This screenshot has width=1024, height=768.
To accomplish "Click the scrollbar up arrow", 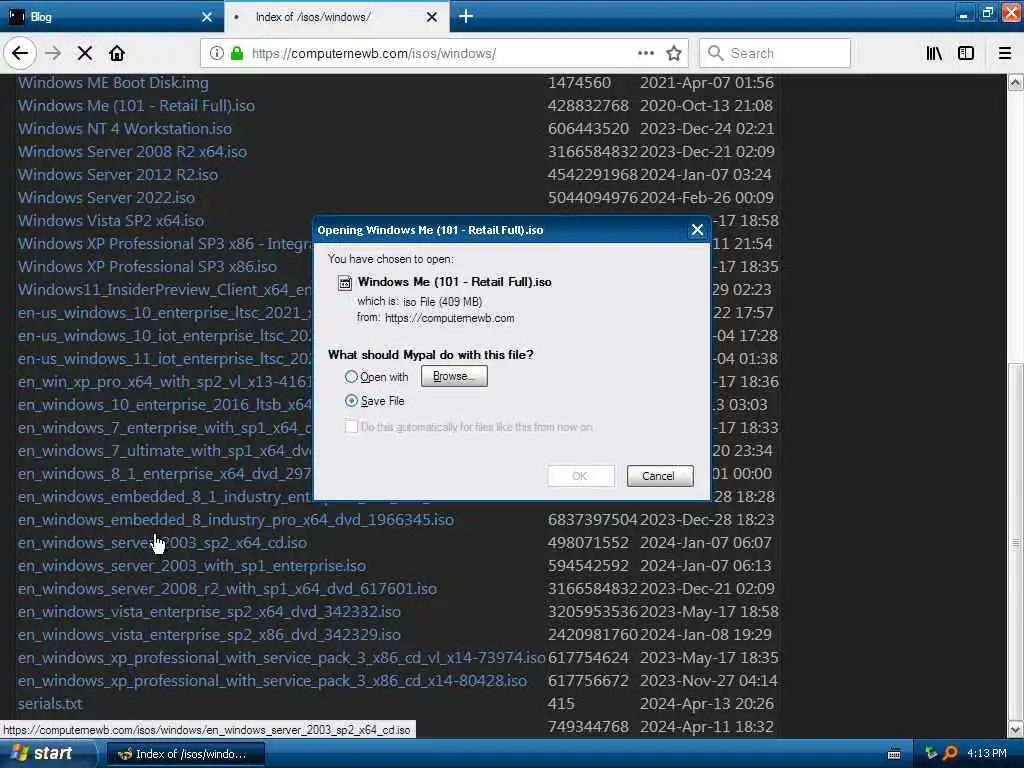I will (x=1015, y=82).
